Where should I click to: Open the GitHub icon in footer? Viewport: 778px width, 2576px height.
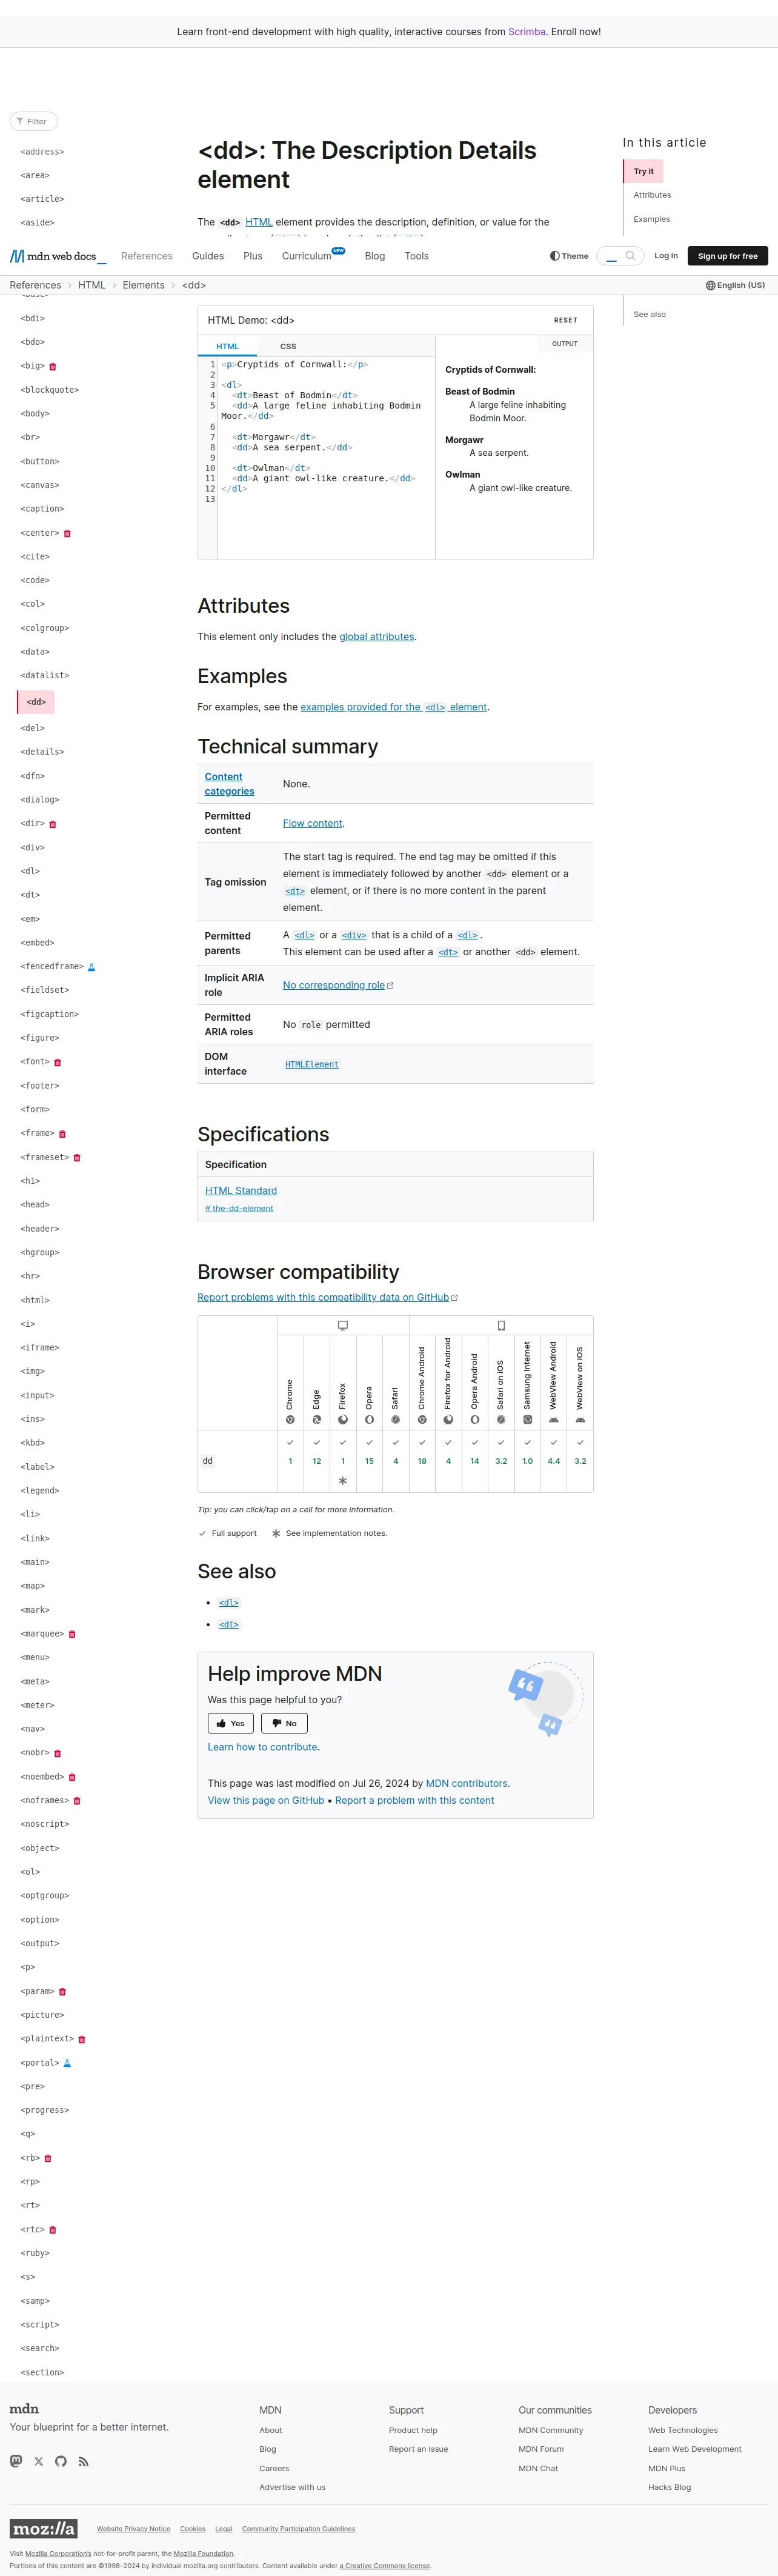click(x=61, y=2461)
